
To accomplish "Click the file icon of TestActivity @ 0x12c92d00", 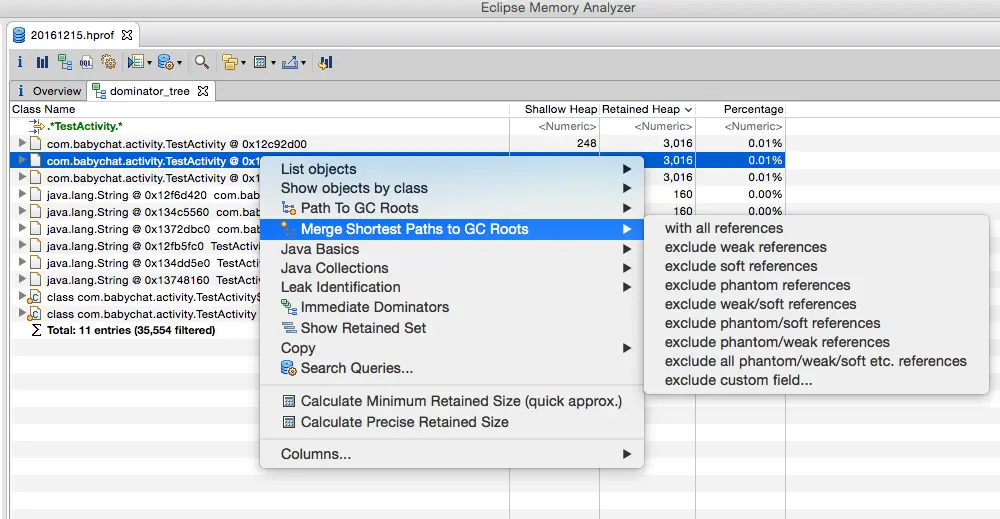I will (x=36, y=143).
